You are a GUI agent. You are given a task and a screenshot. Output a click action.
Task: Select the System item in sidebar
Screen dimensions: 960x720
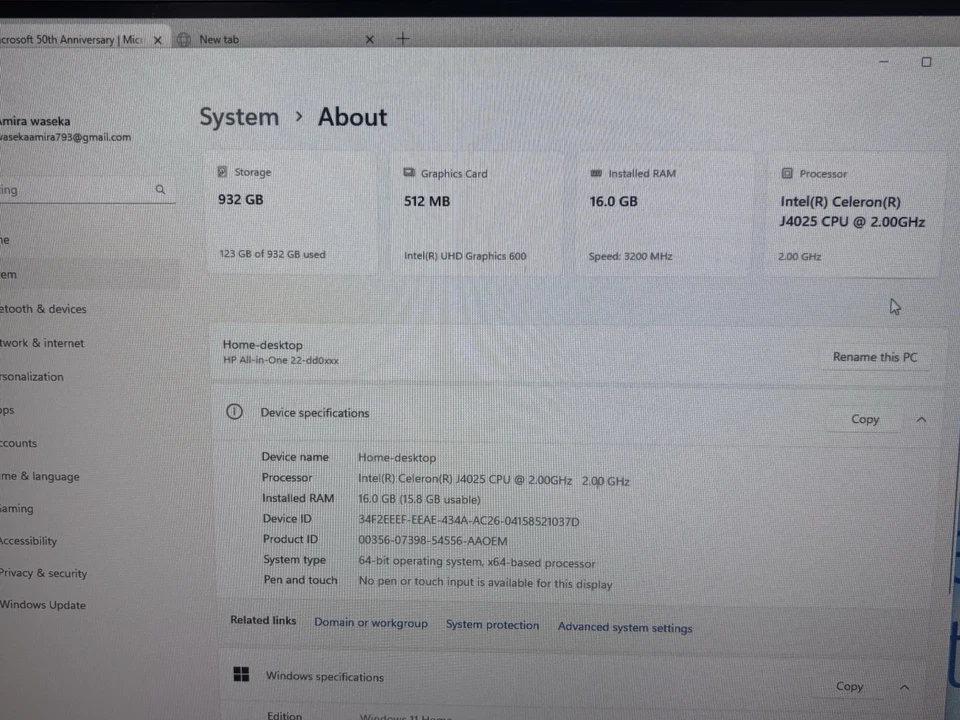[x=89, y=274]
